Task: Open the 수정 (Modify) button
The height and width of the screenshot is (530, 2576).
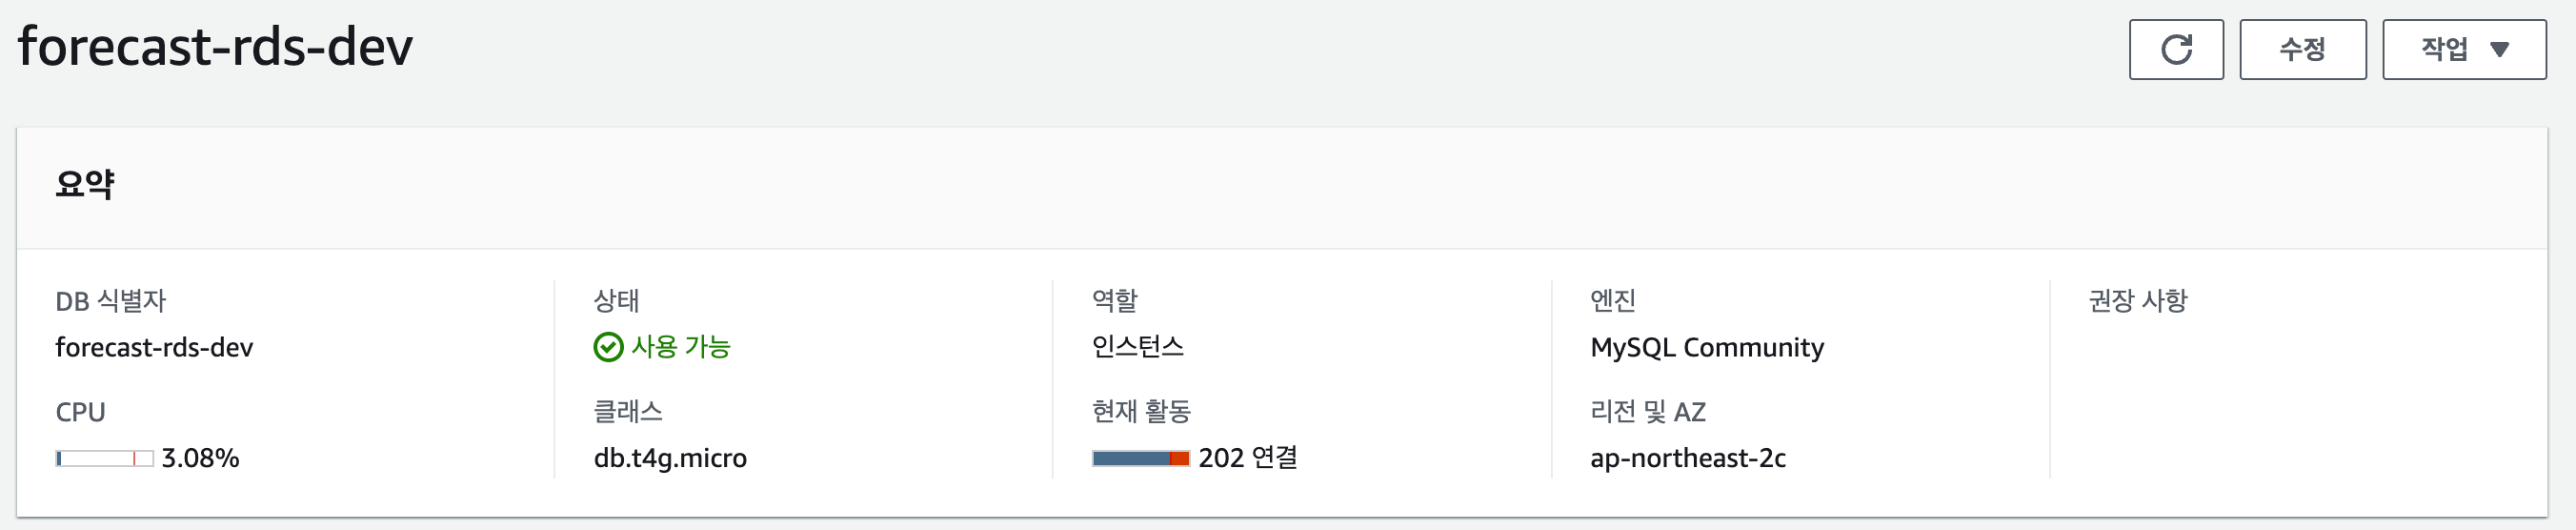Action: click(2302, 49)
